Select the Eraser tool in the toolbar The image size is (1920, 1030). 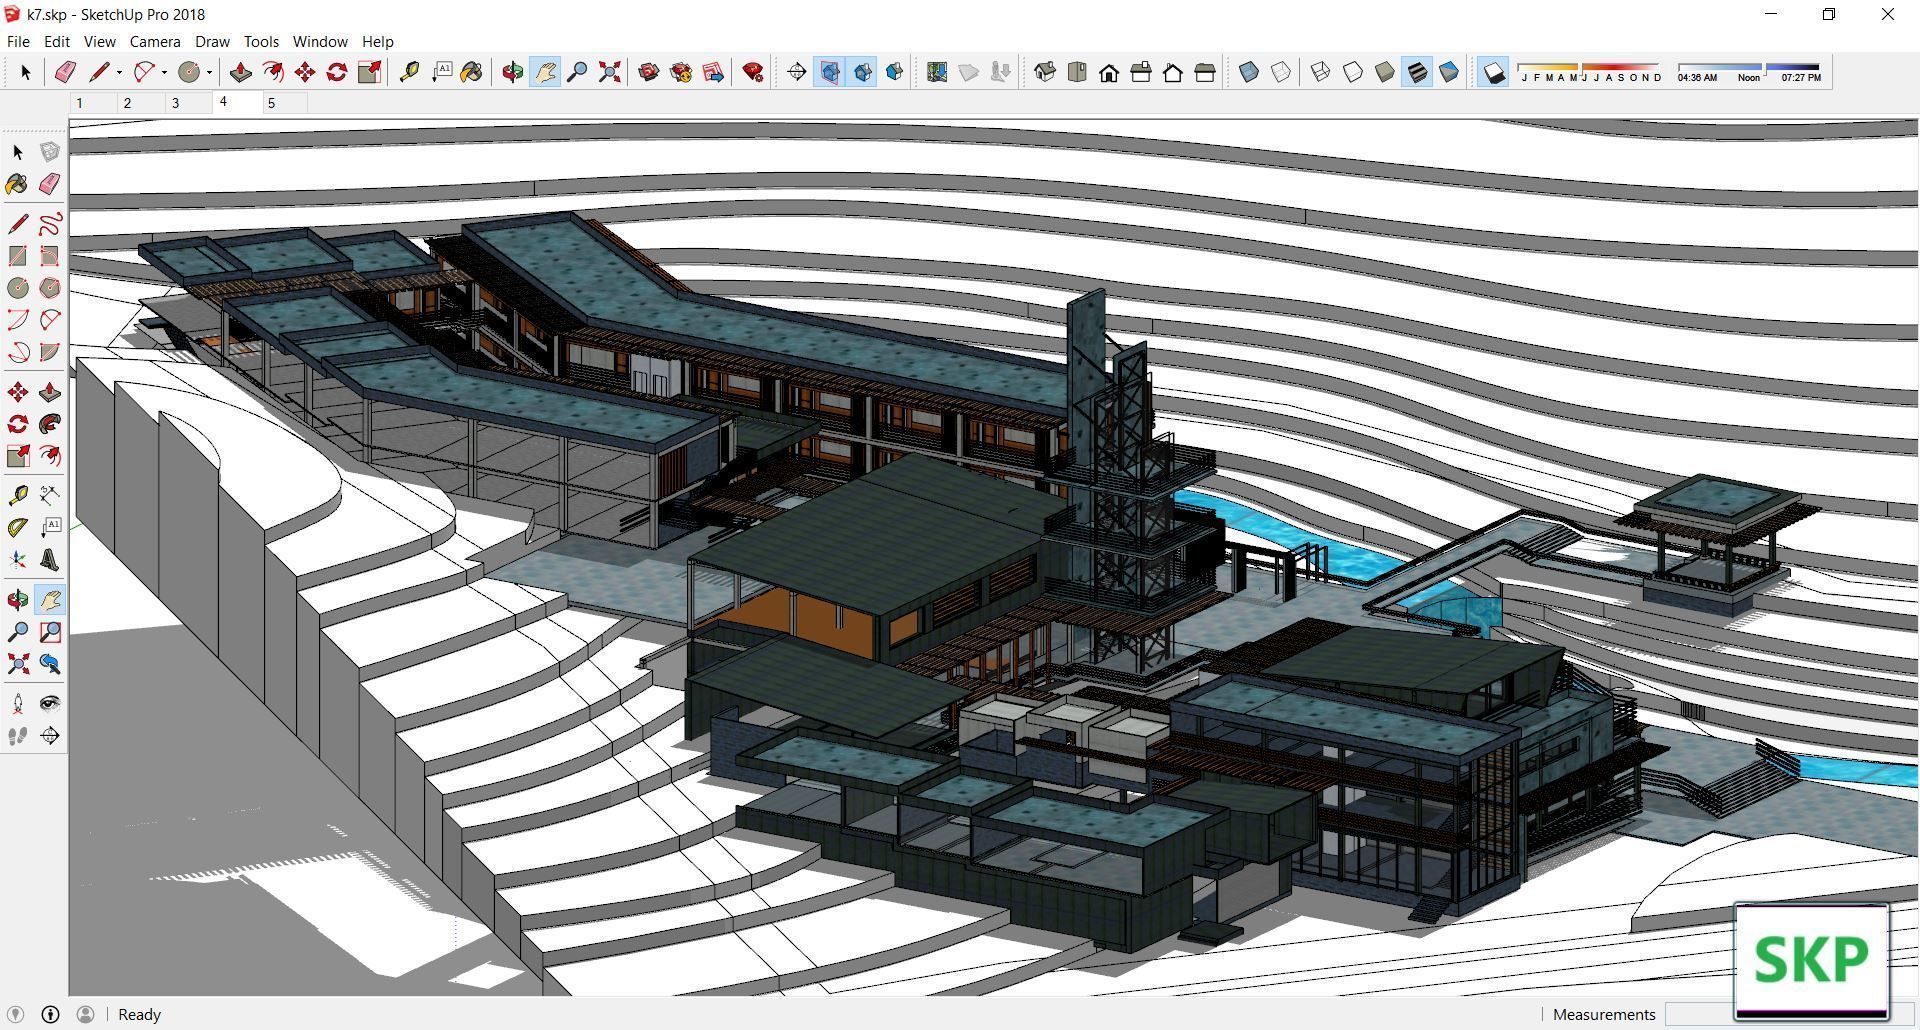point(65,72)
